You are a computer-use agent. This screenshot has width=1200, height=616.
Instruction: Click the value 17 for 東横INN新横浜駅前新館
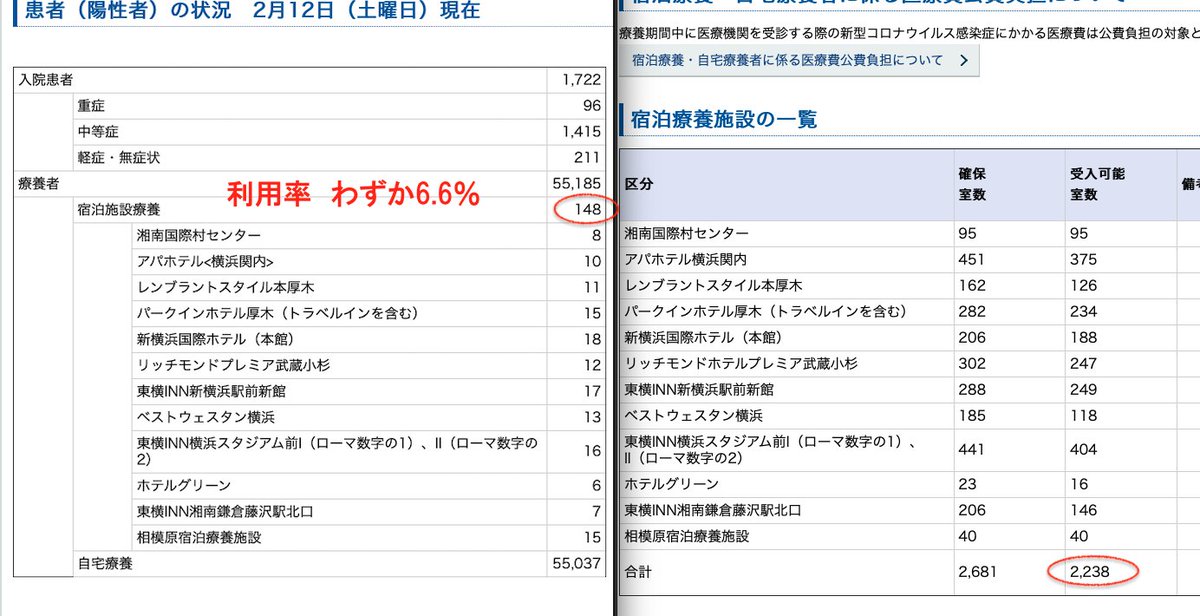pos(592,391)
